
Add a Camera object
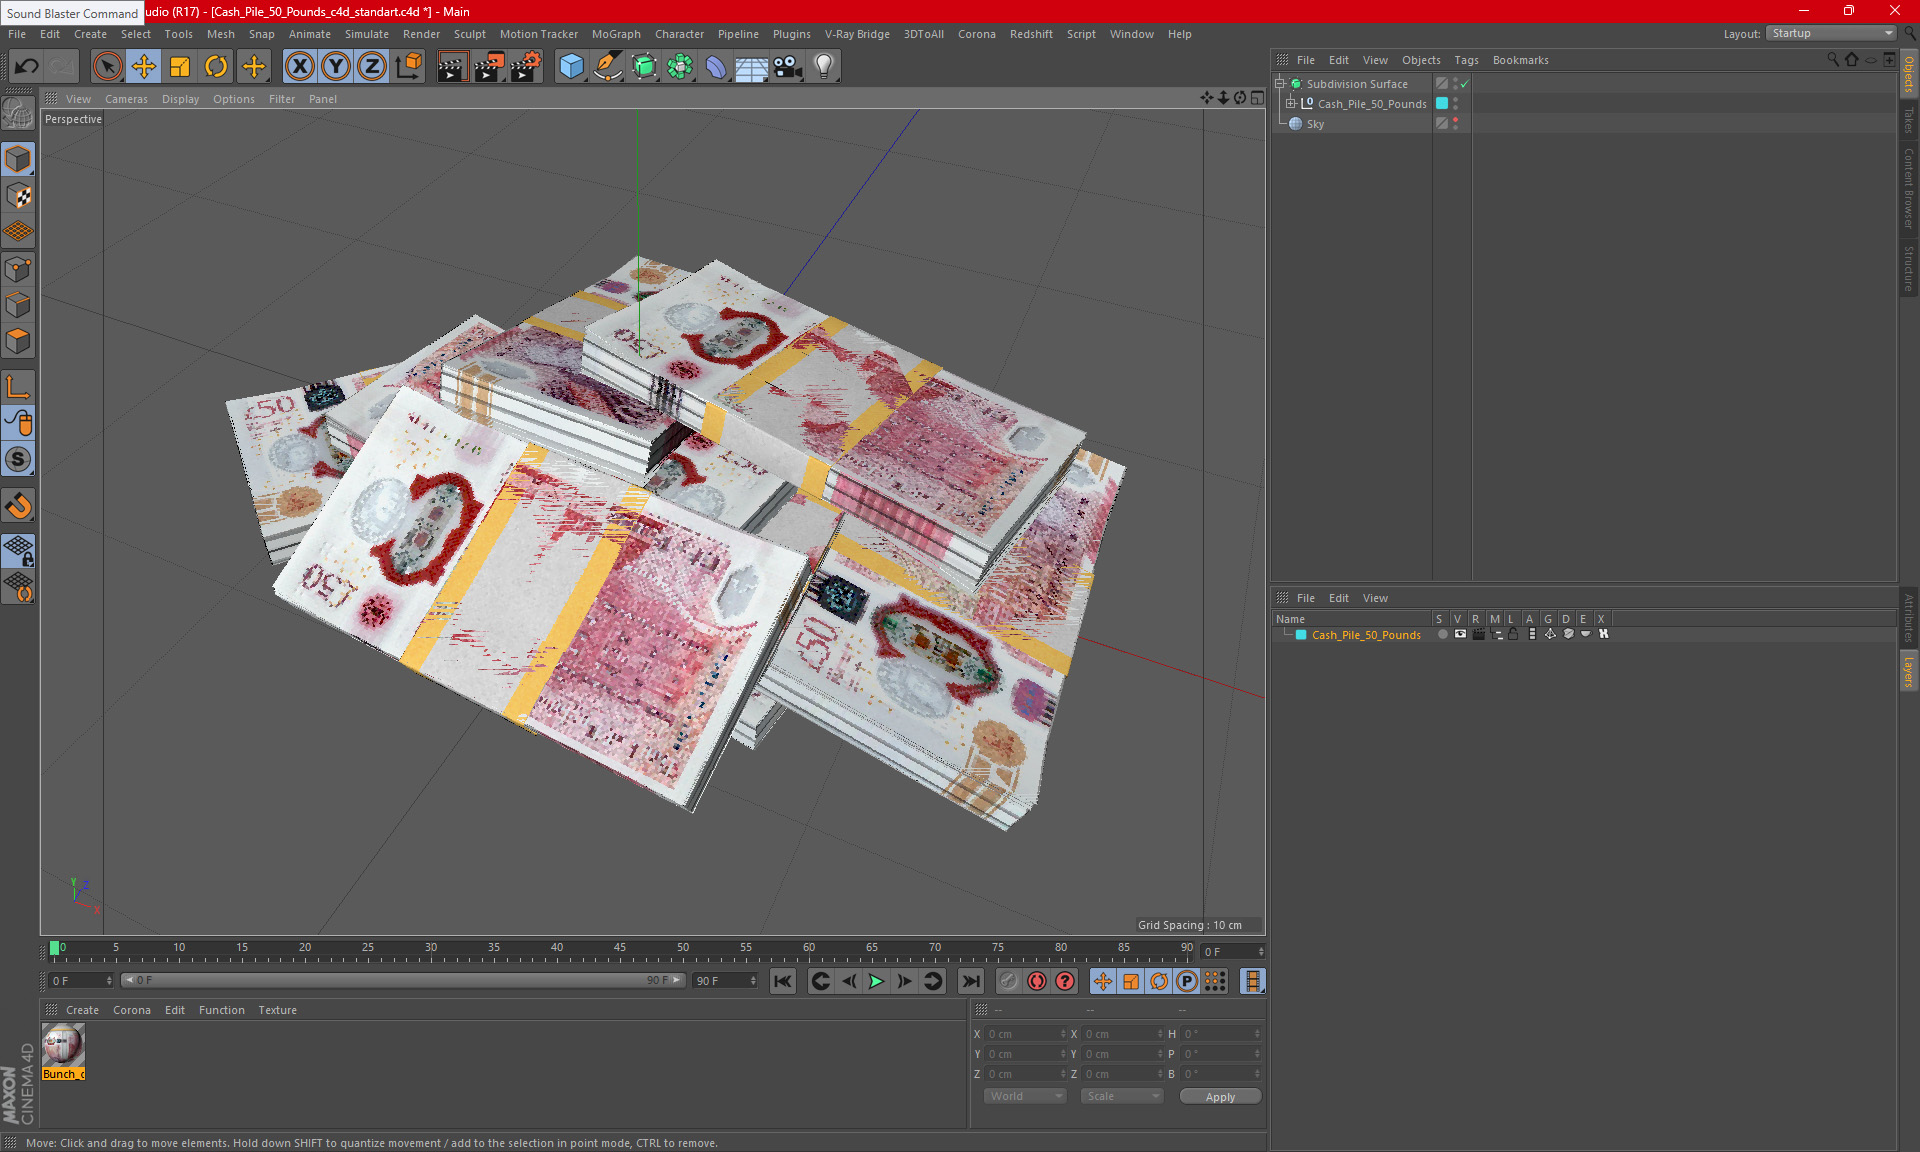pos(788,67)
